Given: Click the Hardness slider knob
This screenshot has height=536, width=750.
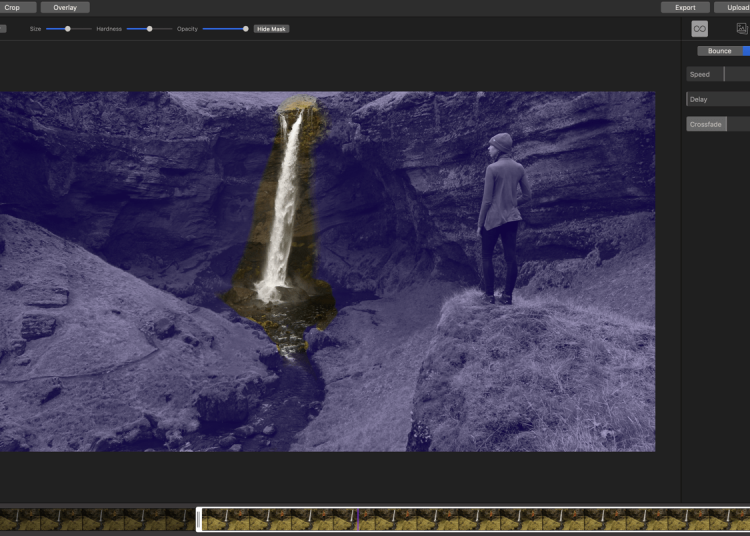Looking at the screenshot, I should point(150,29).
